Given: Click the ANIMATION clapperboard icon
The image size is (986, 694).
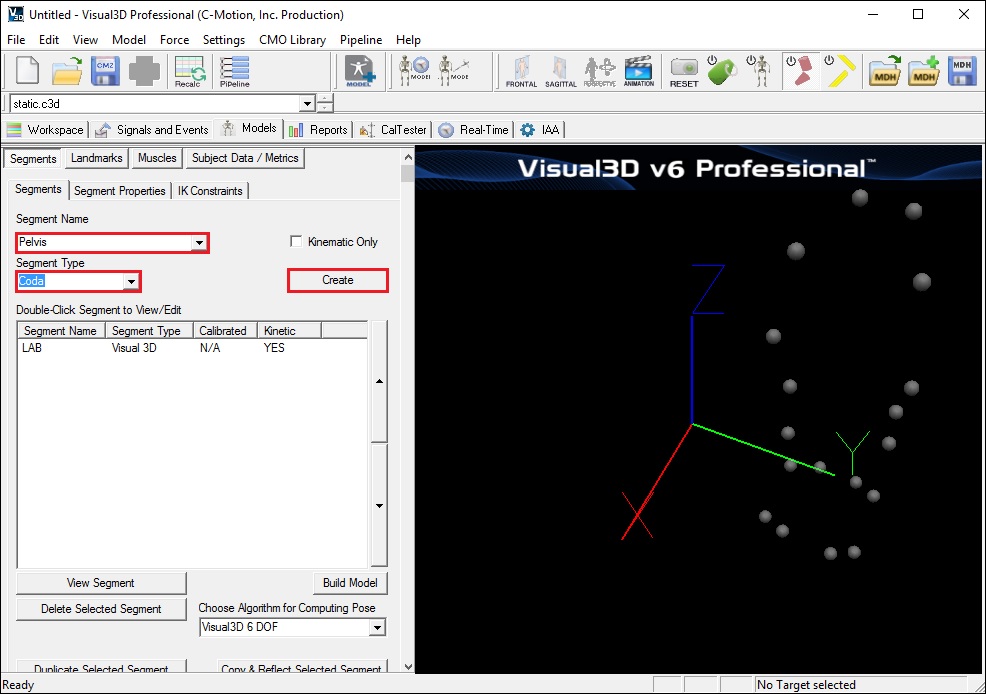Looking at the screenshot, I should pos(638,71).
